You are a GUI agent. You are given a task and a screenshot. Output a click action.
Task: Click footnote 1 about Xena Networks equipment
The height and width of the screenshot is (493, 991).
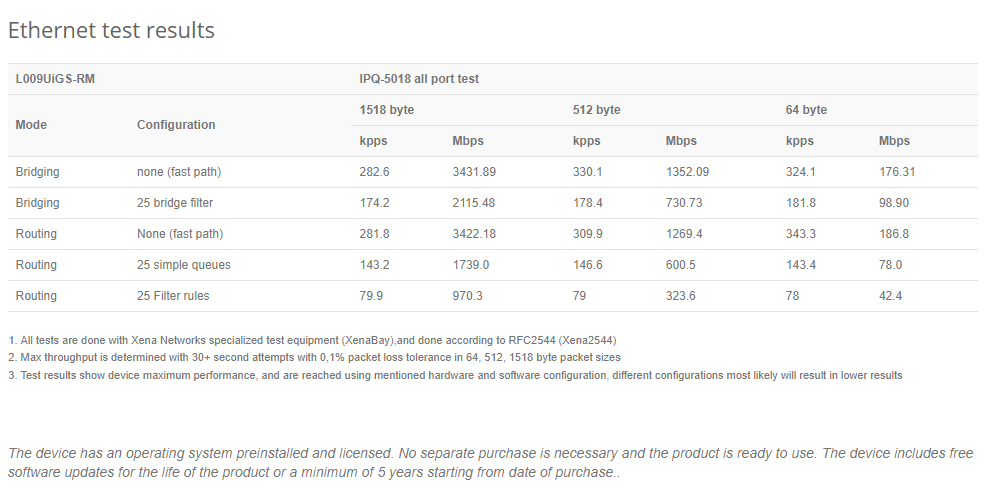coord(312,340)
